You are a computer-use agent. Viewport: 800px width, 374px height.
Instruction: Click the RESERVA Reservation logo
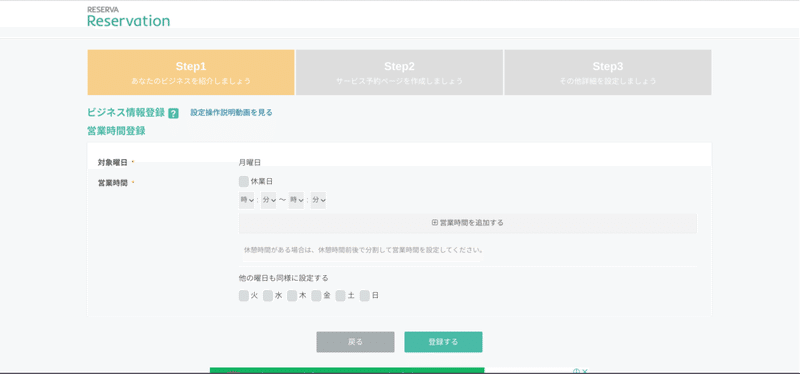click(x=129, y=17)
